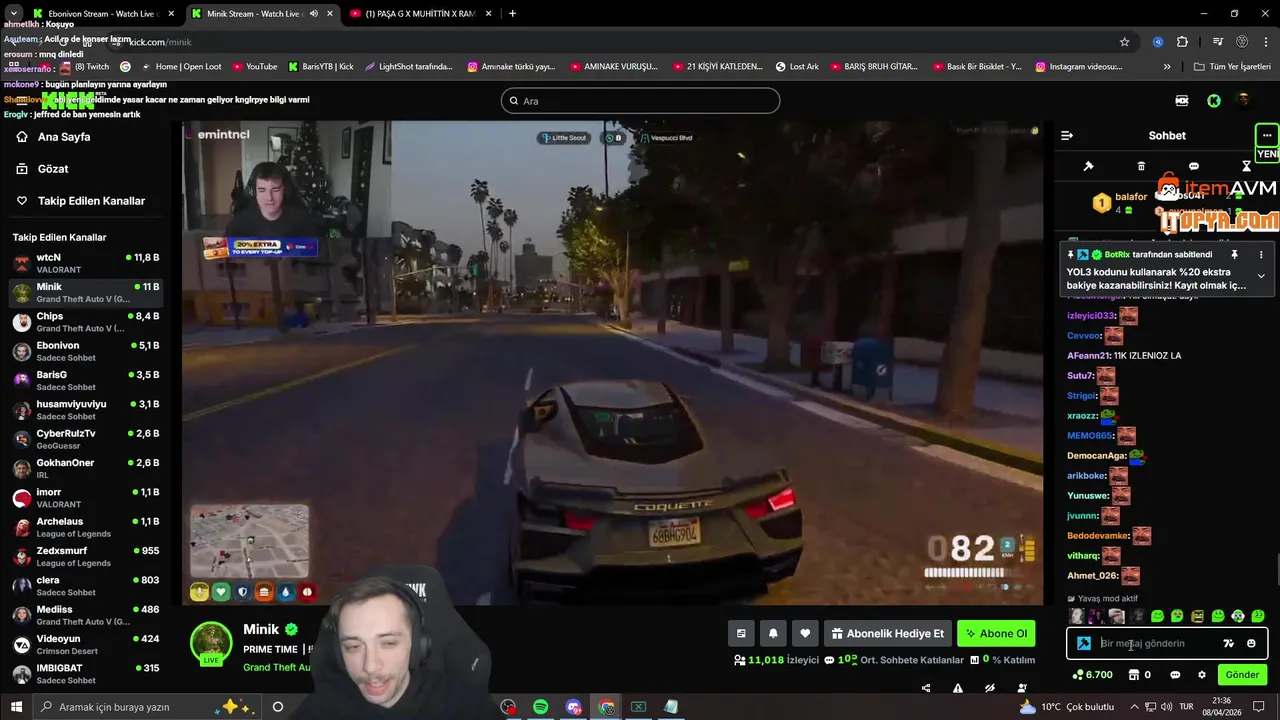1280x720 pixels.
Task: Open browser tab search dropdown
Action: click(x=12, y=14)
